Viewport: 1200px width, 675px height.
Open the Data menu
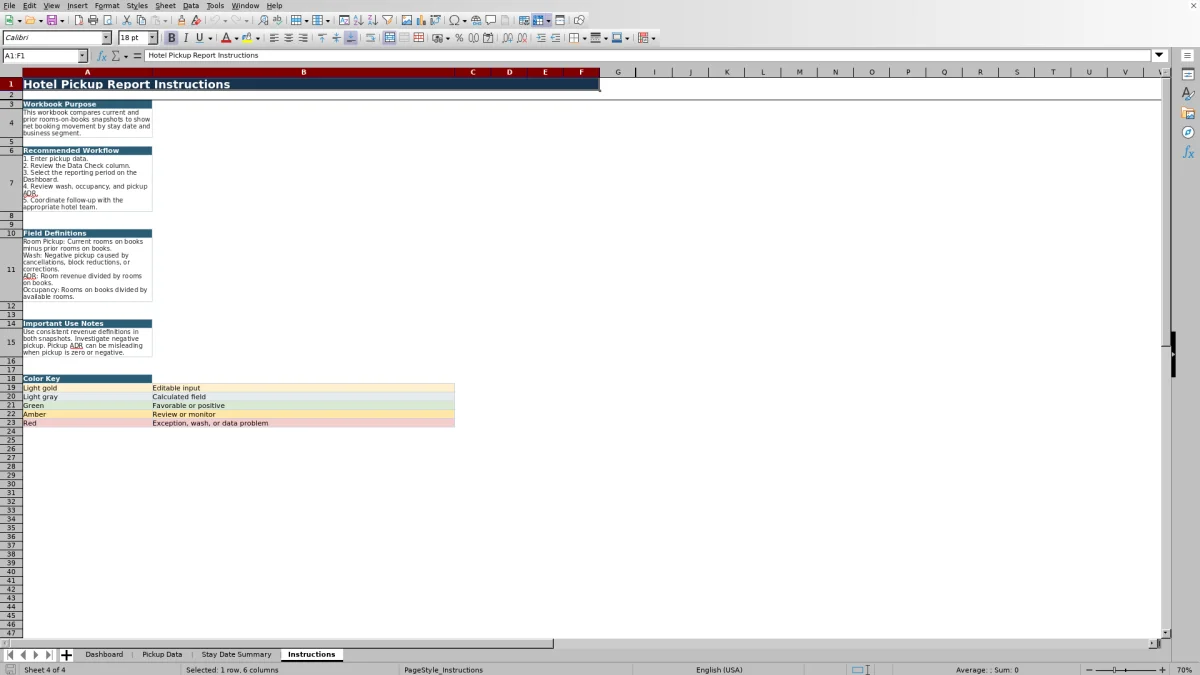(x=190, y=6)
